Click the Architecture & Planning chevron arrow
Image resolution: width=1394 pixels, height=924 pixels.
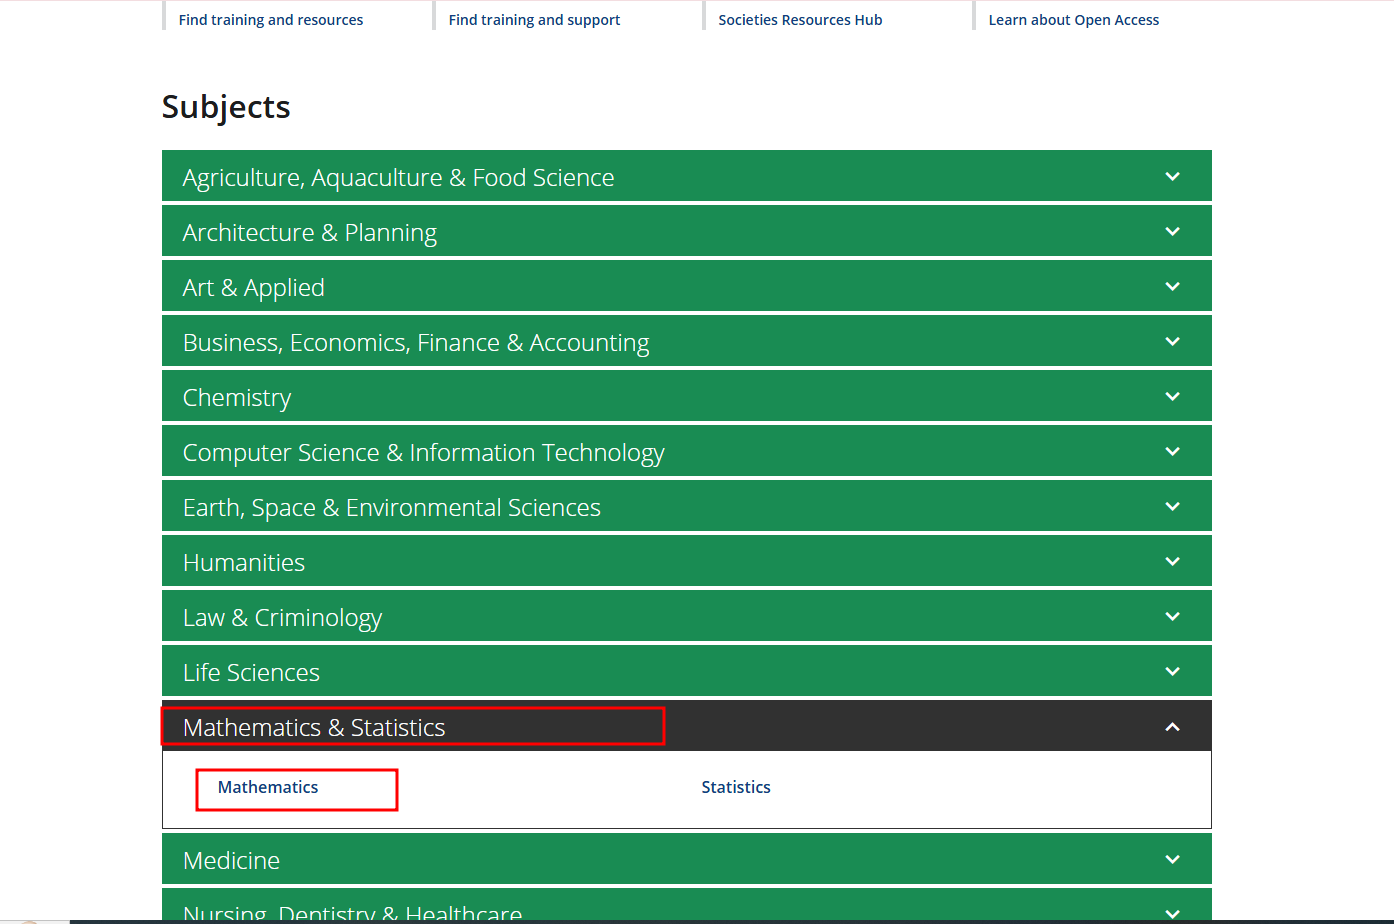(x=1172, y=232)
